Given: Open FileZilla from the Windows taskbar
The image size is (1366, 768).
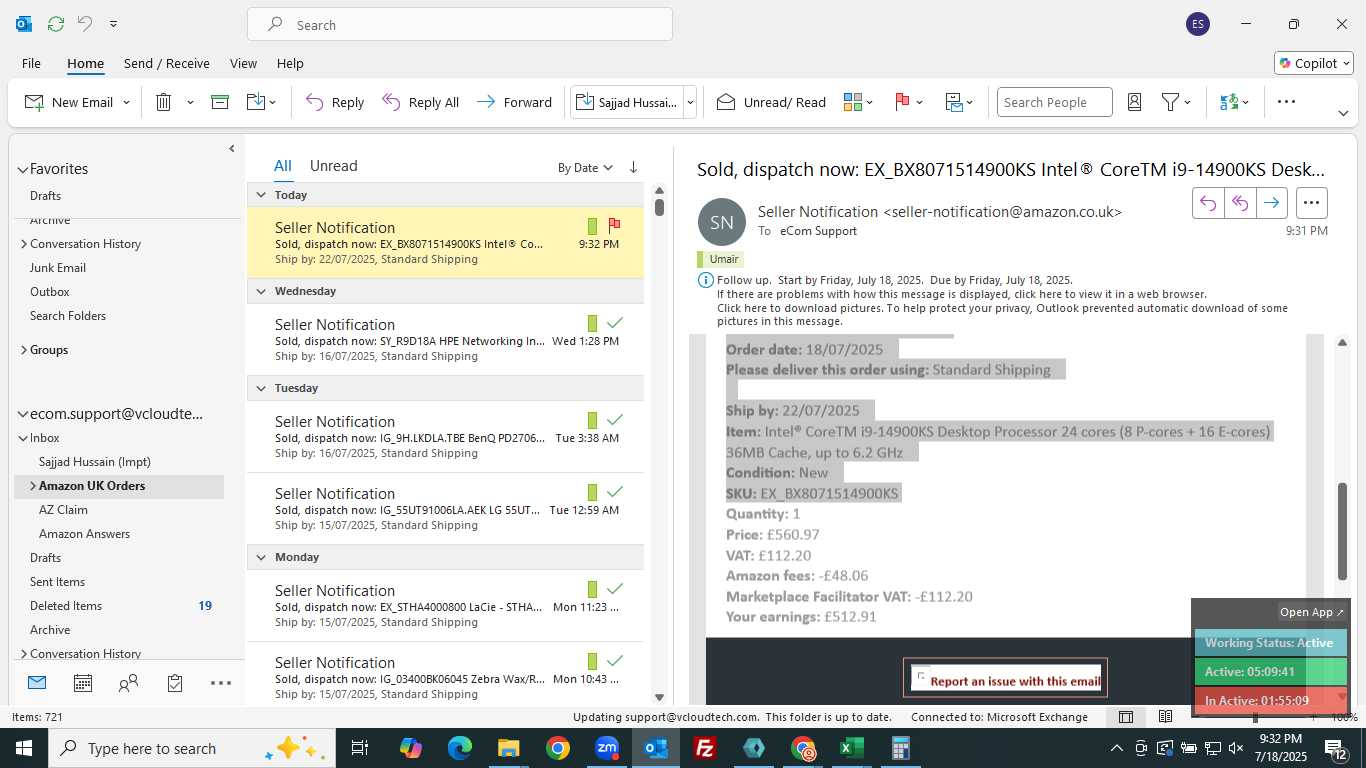Looking at the screenshot, I should pyautogui.click(x=705, y=748).
